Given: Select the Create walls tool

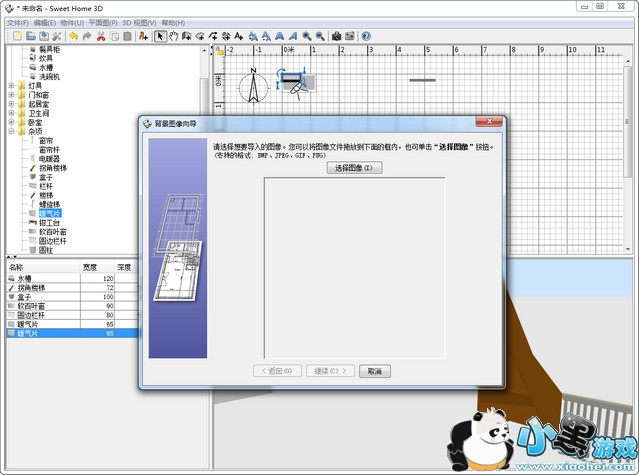Looking at the screenshot, I should 186,37.
